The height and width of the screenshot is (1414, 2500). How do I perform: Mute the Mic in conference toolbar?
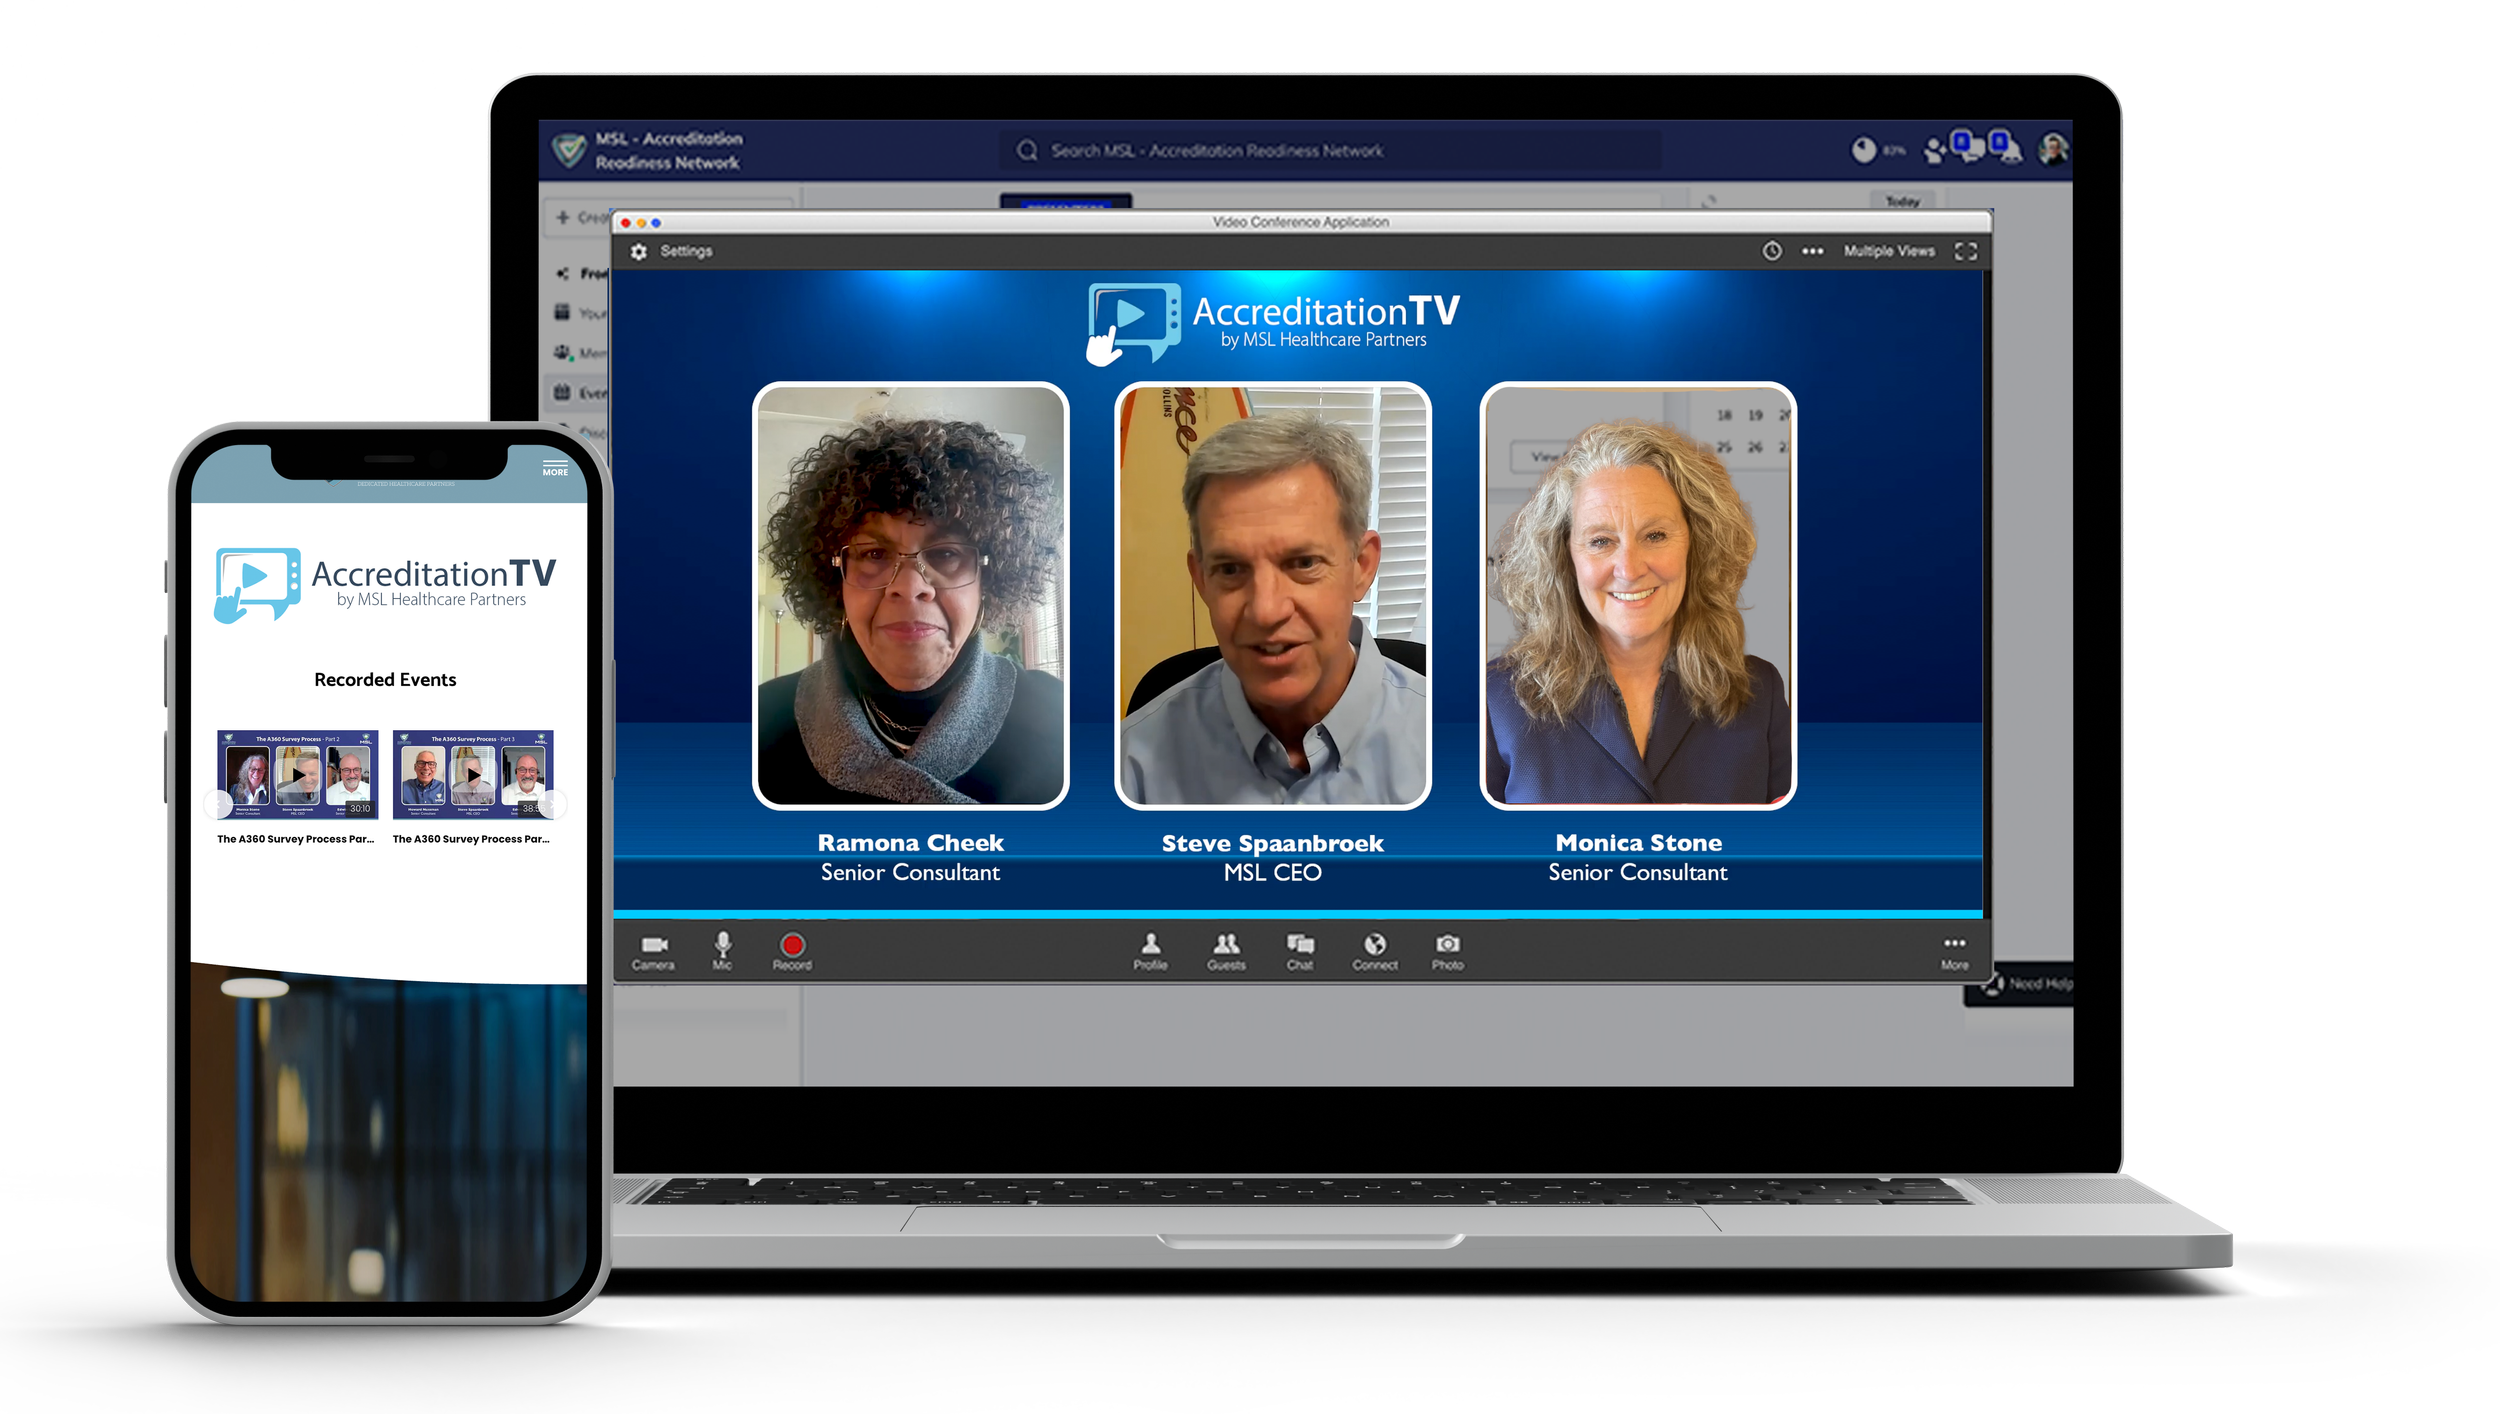(x=722, y=950)
